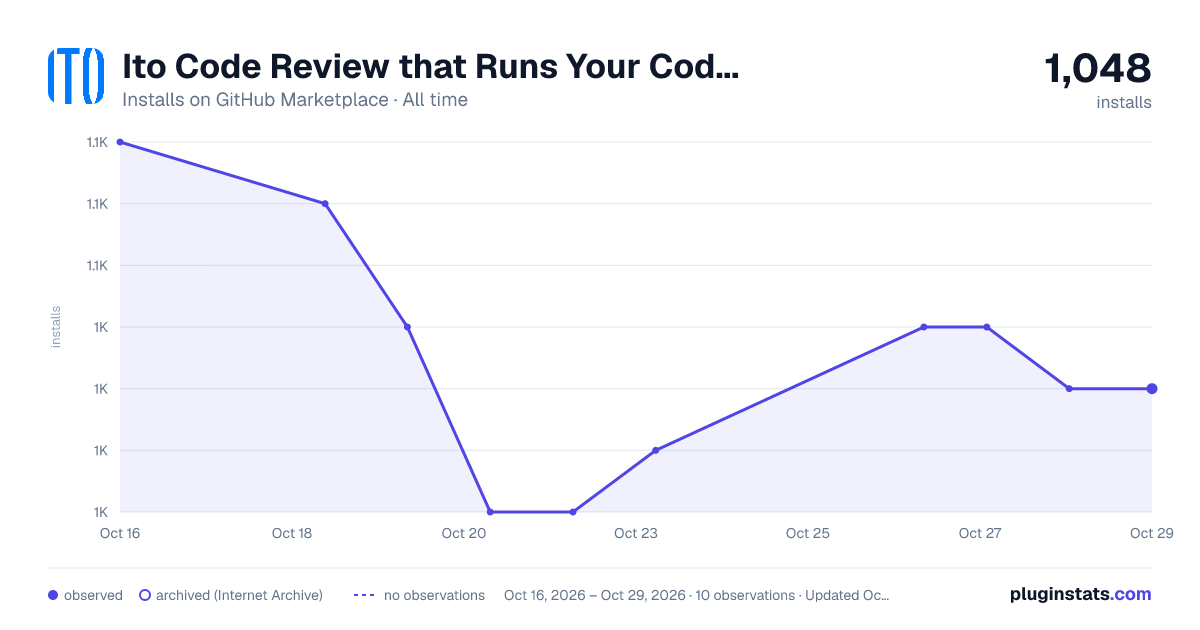The image size is (1200, 630).
Task: Click the 'installs' label under 1,048
Action: point(1124,103)
